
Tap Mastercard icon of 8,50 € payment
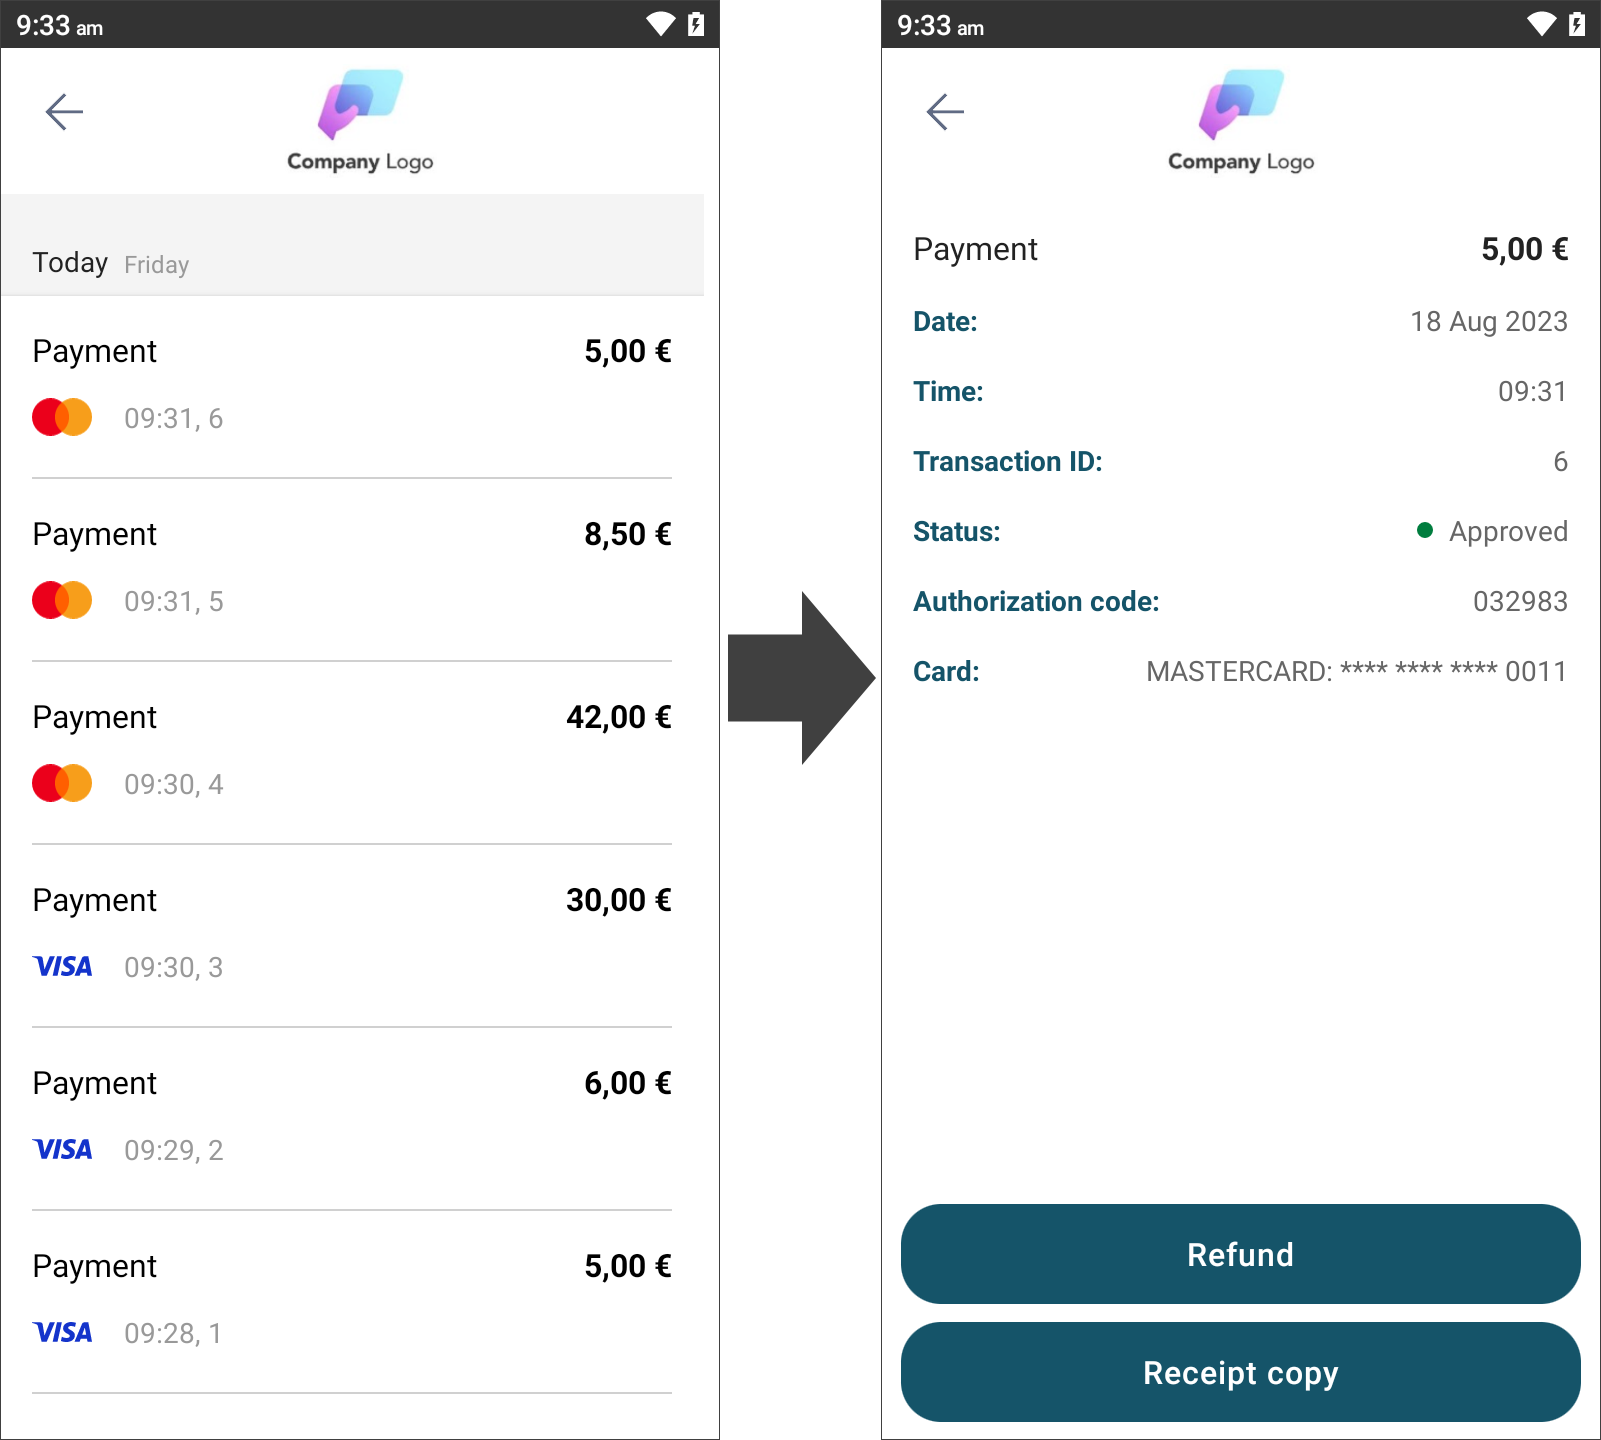(62, 600)
